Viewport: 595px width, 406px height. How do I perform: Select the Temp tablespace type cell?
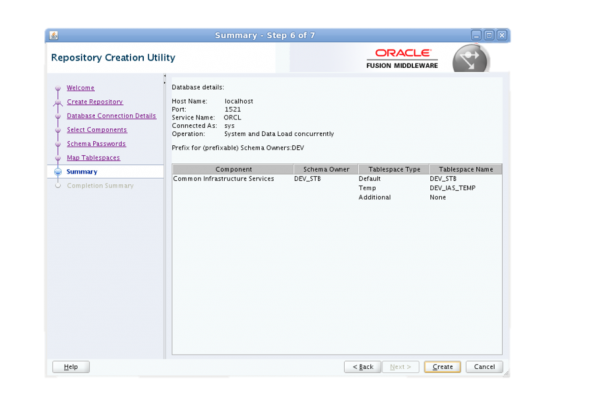[367, 188]
